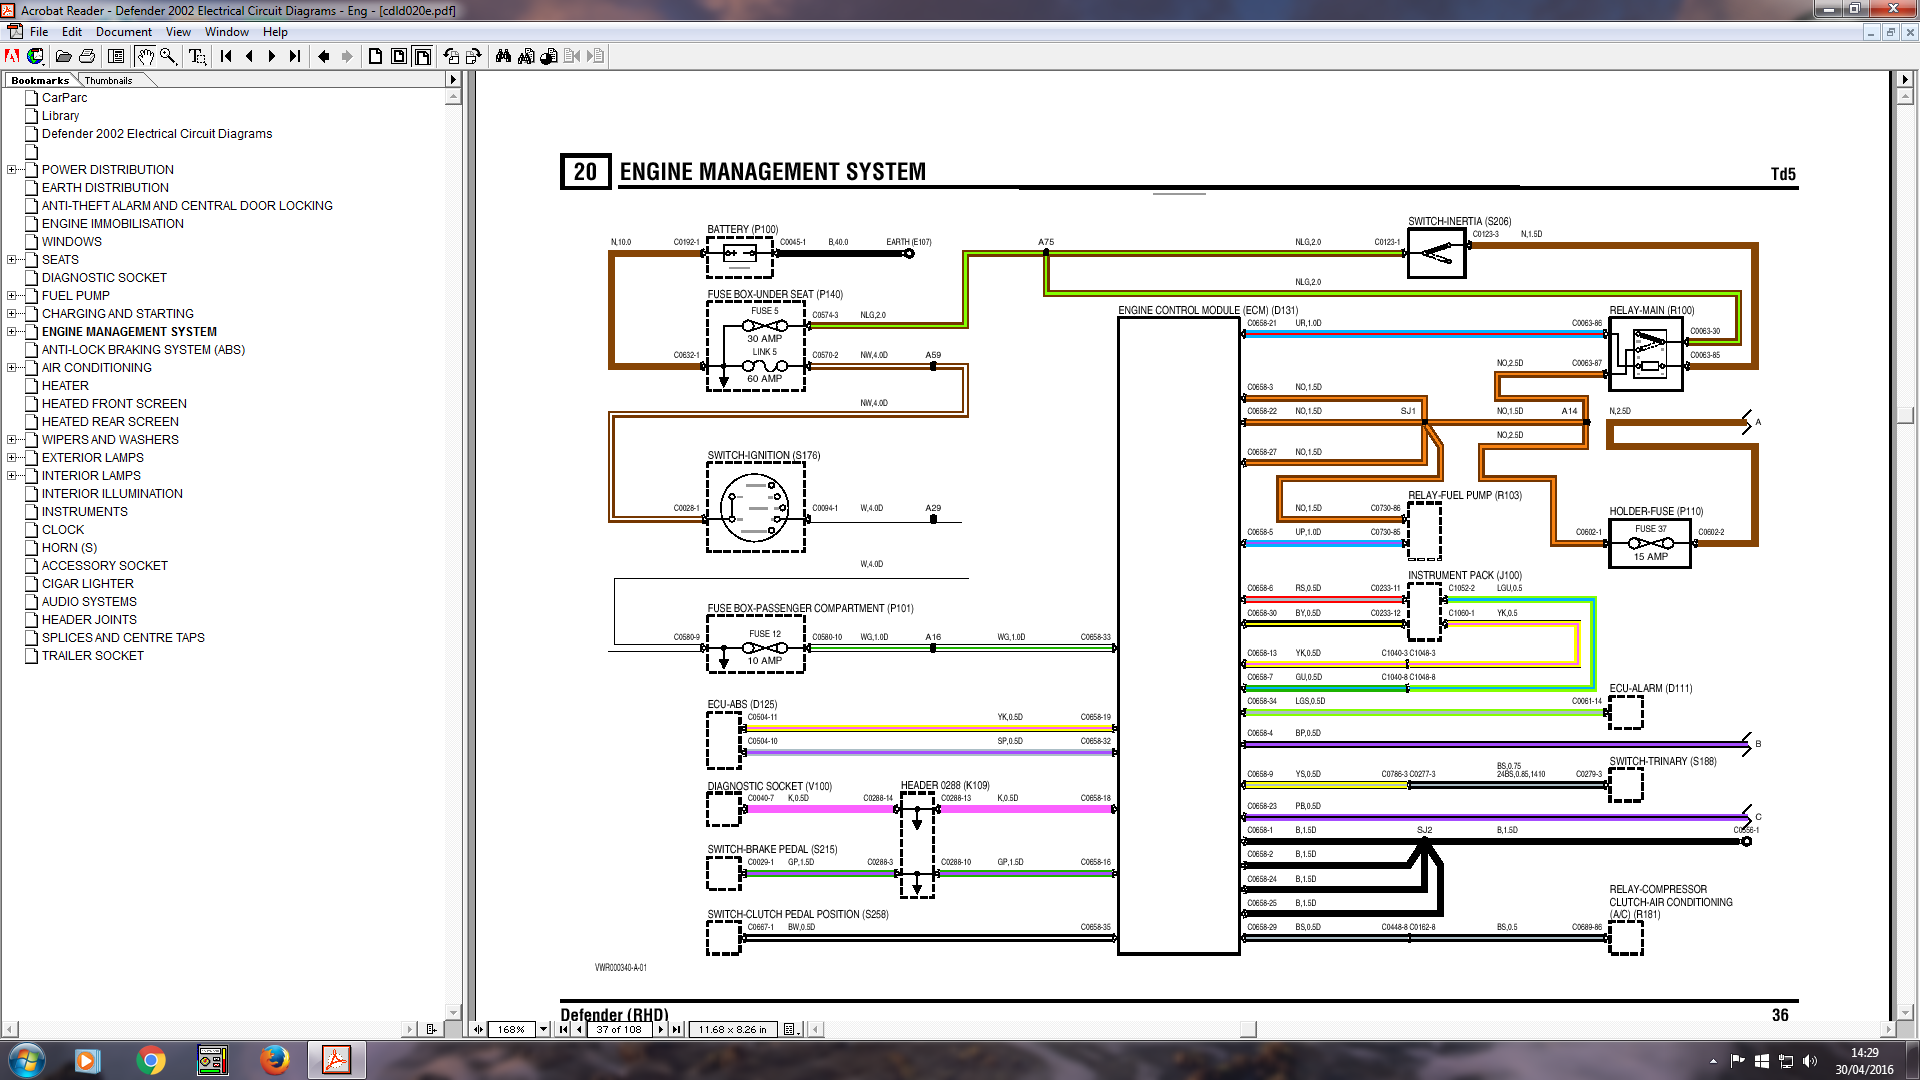Select the Text Select tool
Viewport: 1920px width, 1080px height.
click(197, 56)
